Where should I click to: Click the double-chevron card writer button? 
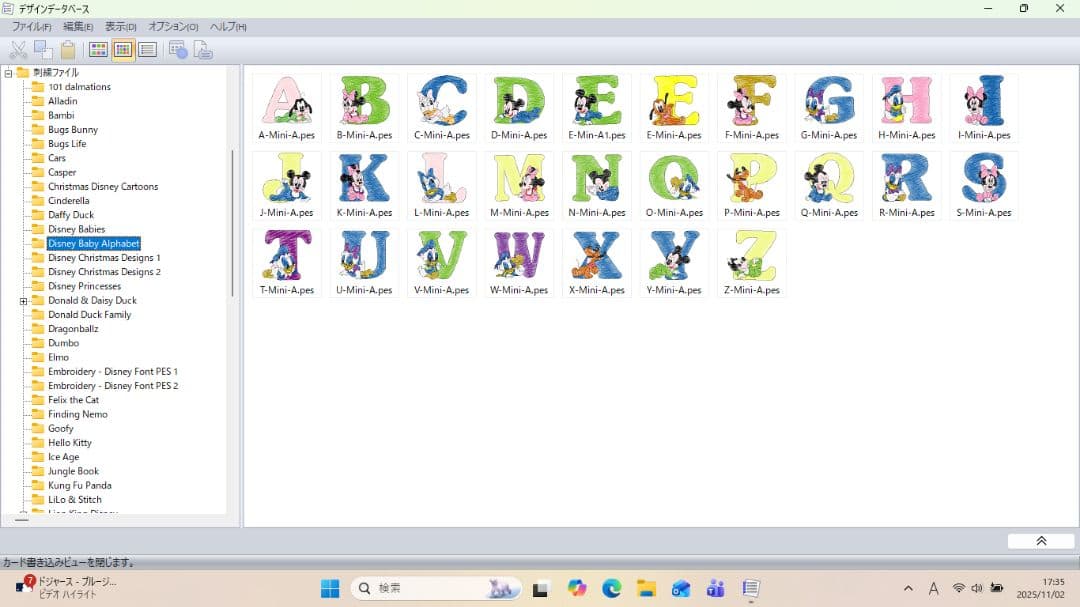[1040, 541]
